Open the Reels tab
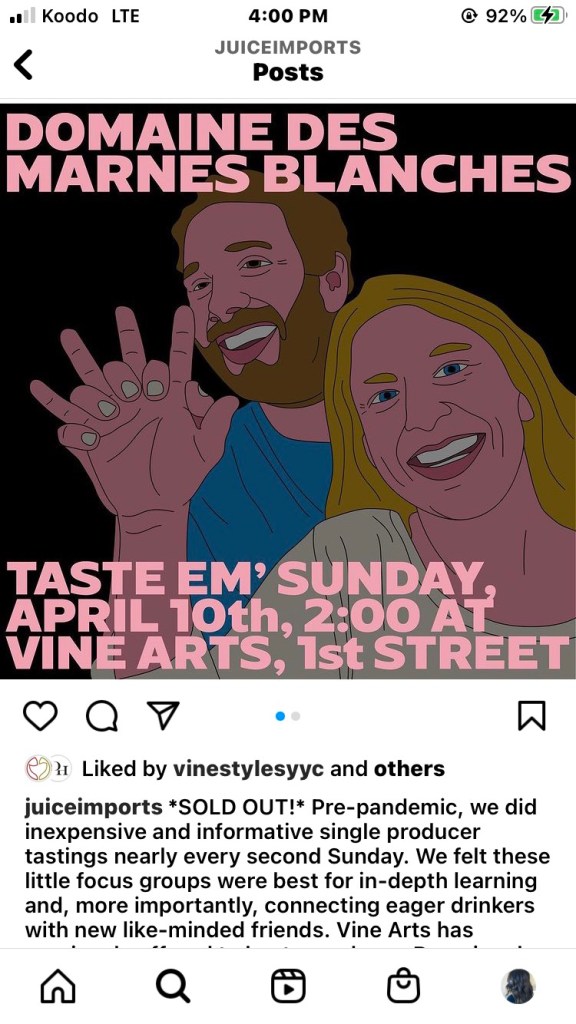 (x=288, y=985)
